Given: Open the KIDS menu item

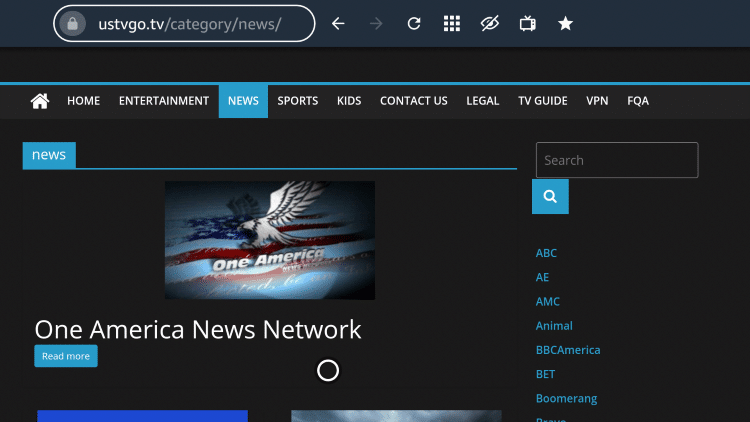Looking at the screenshot, I should click(349, 101).
